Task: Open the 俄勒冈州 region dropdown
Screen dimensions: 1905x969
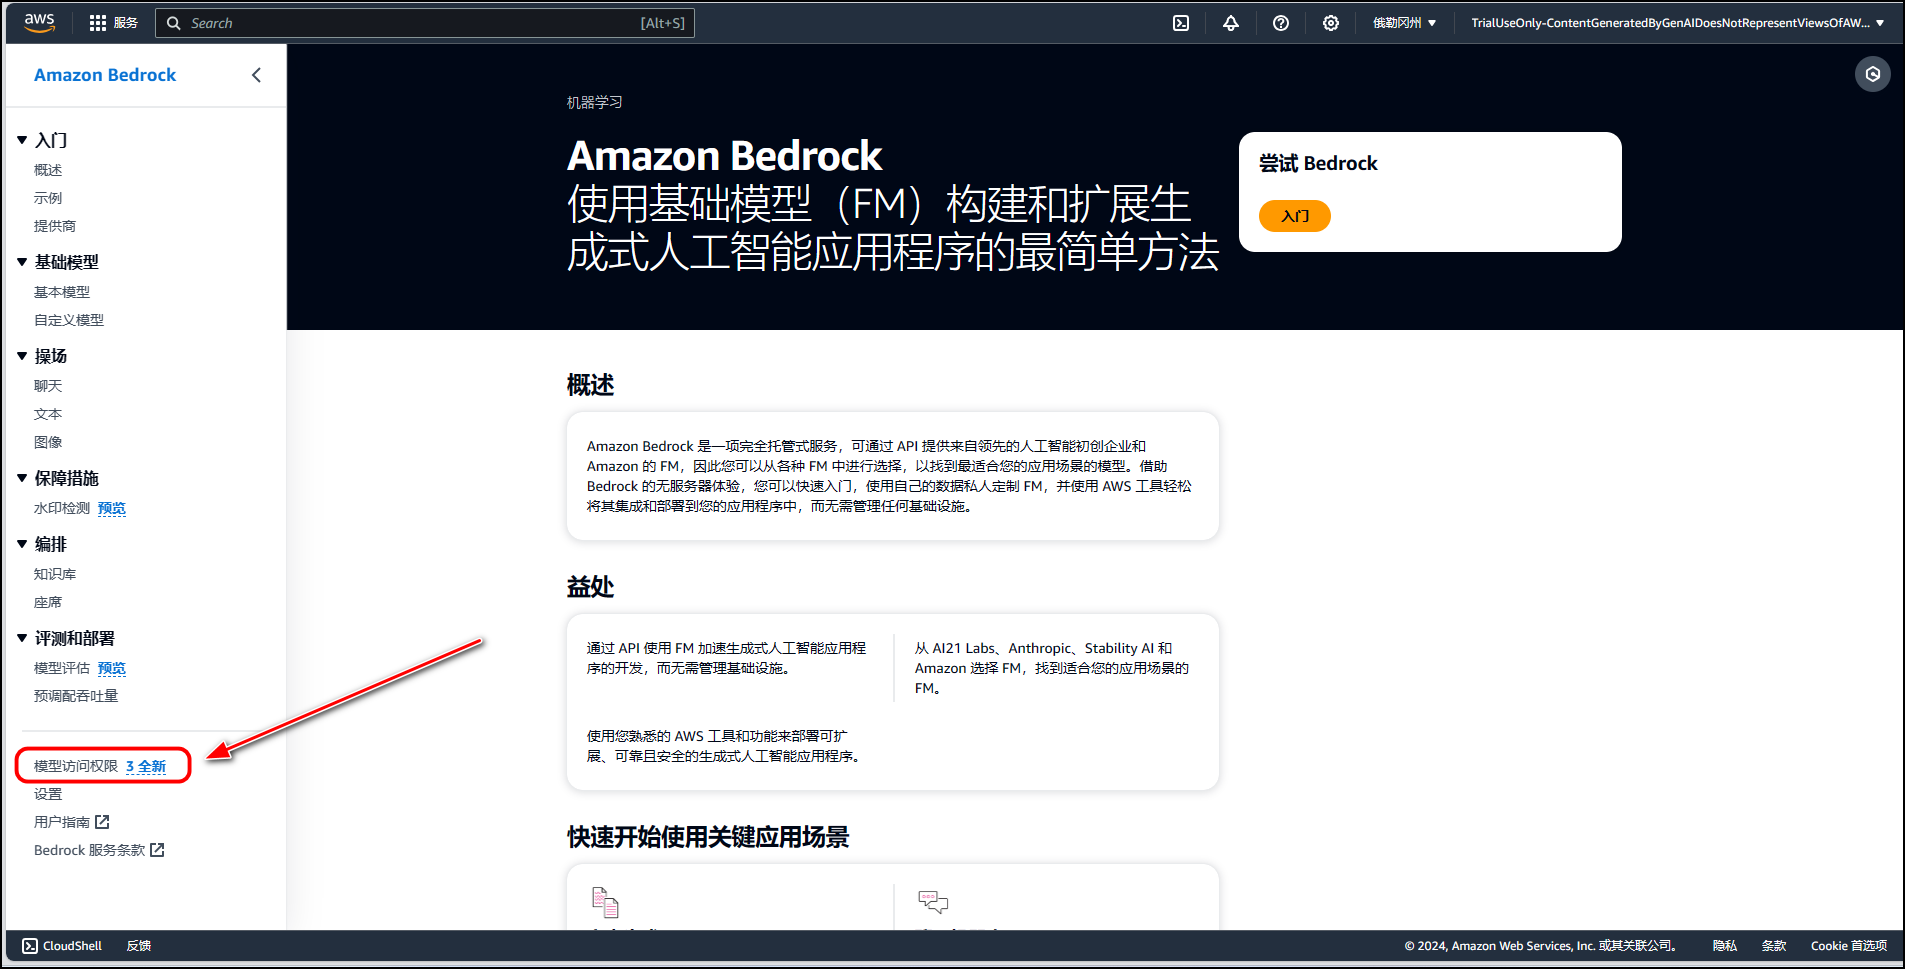Action: (x=1404, y=23)
